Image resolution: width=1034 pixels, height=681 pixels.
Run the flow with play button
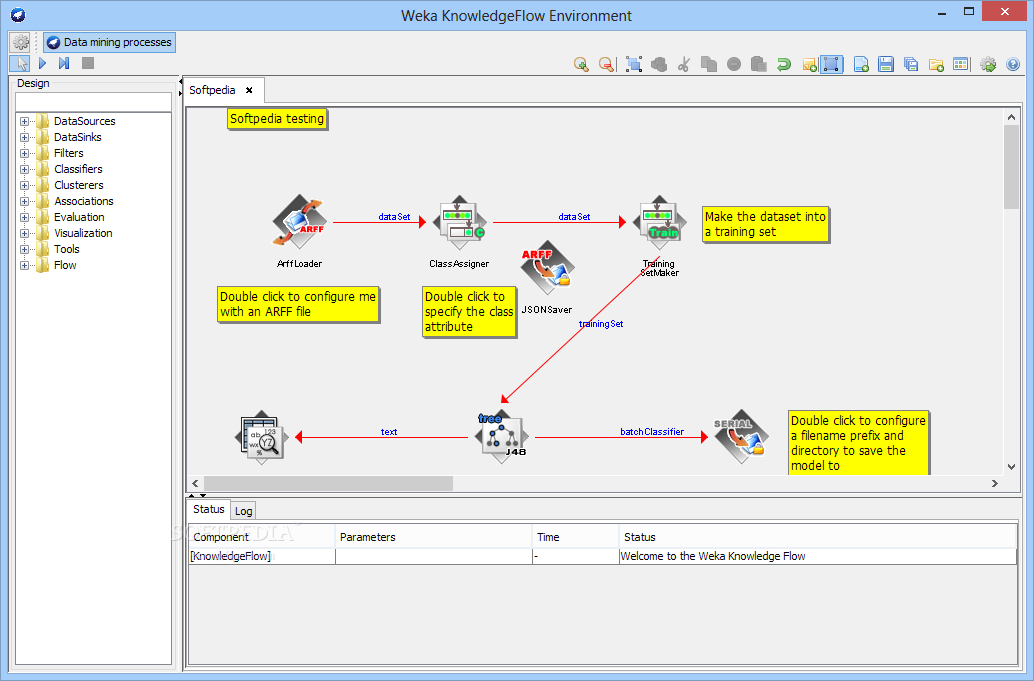42,63
